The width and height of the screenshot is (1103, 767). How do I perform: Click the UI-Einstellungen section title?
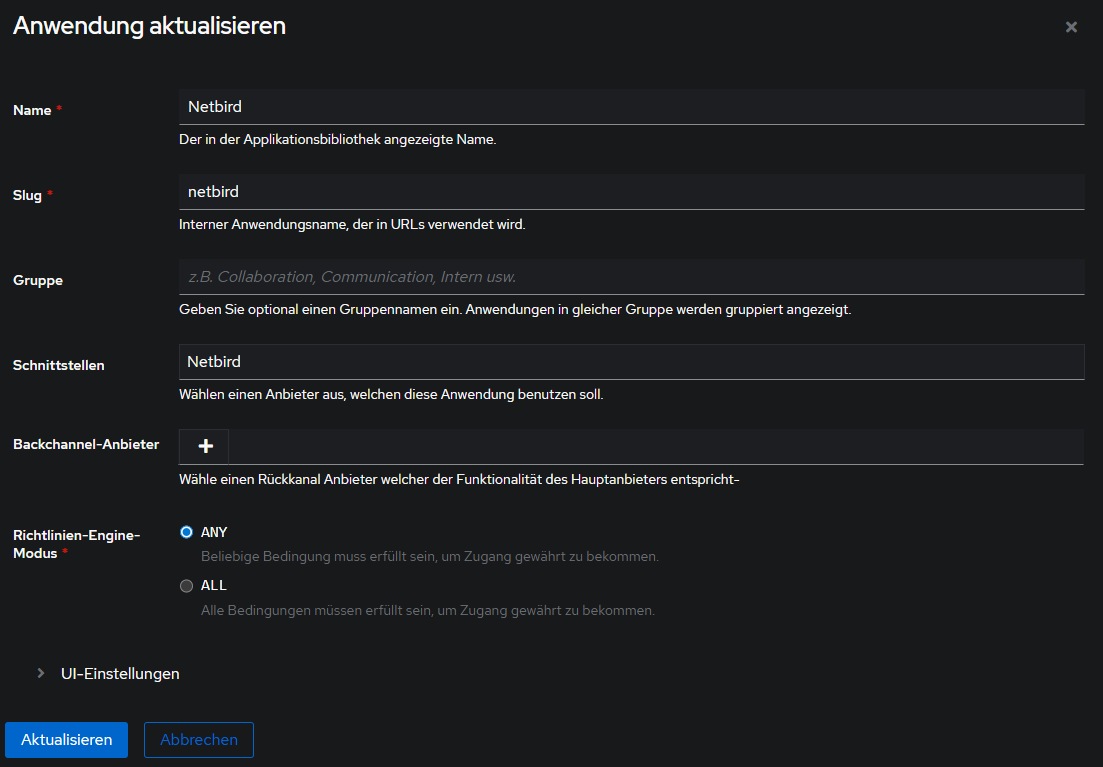coord(120,673)
